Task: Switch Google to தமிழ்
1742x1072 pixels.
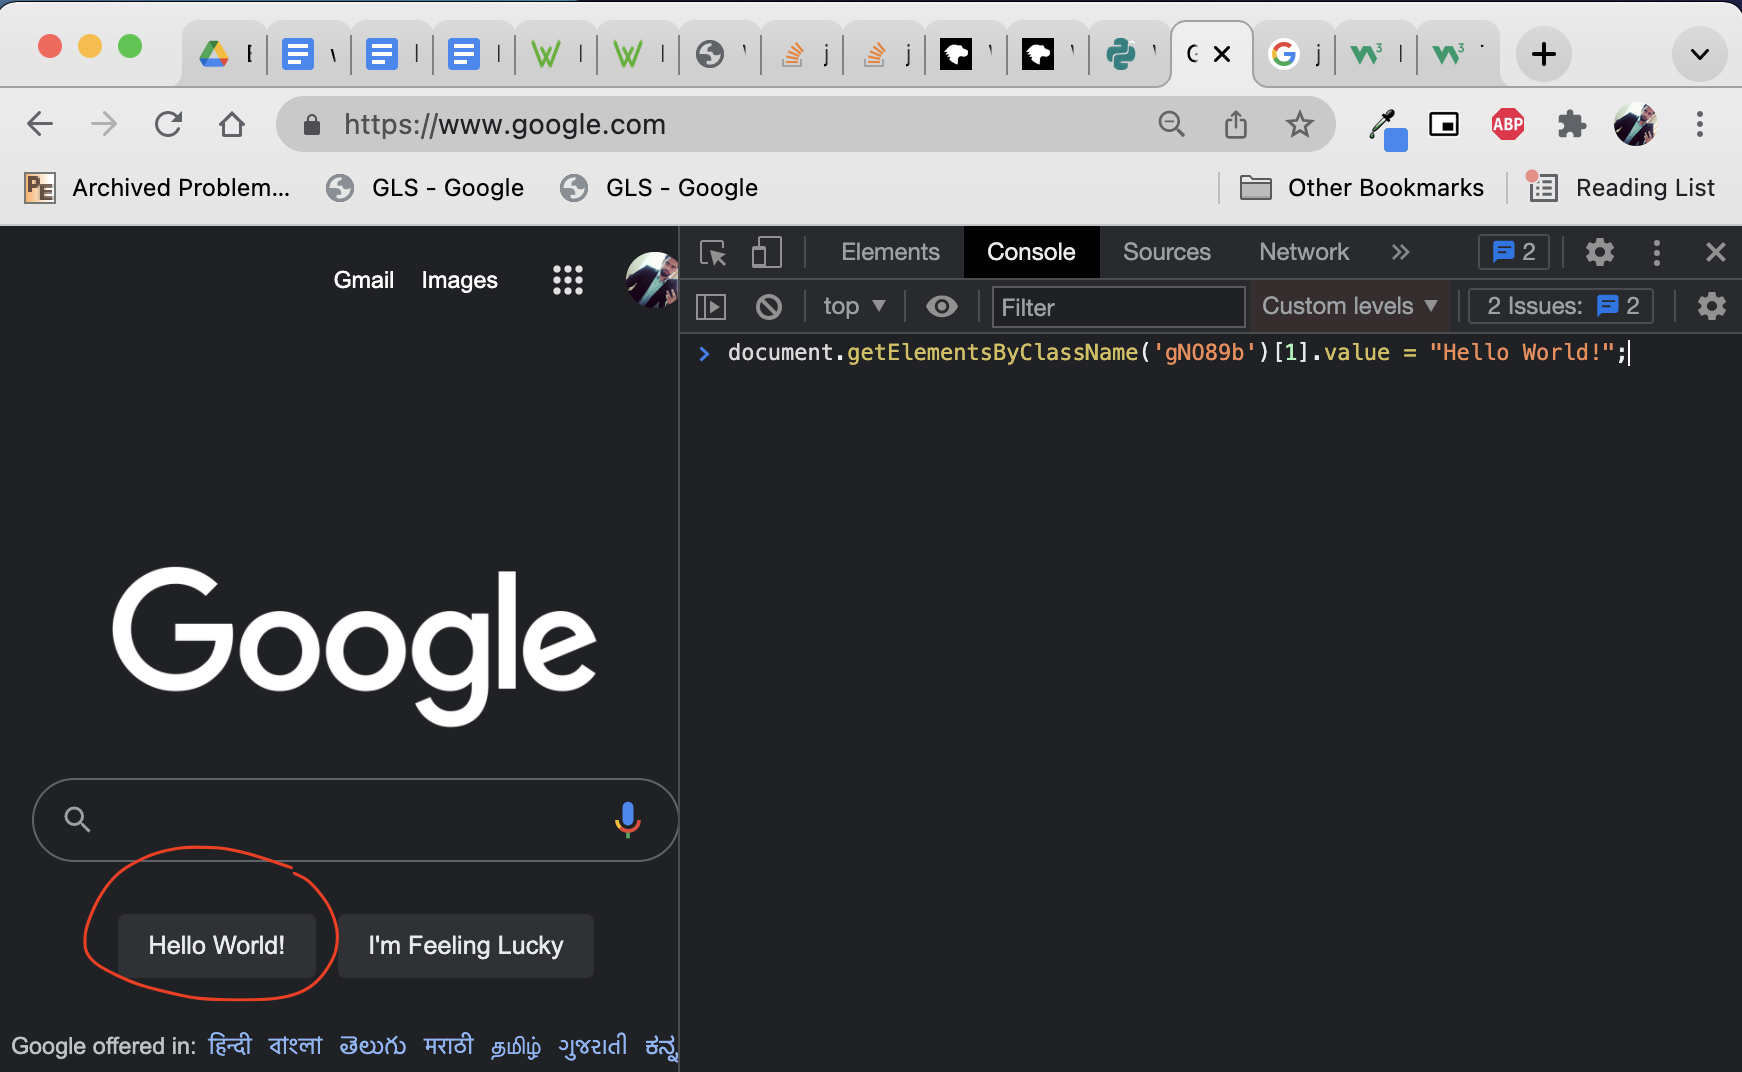Action: [x=516, y=1047]
